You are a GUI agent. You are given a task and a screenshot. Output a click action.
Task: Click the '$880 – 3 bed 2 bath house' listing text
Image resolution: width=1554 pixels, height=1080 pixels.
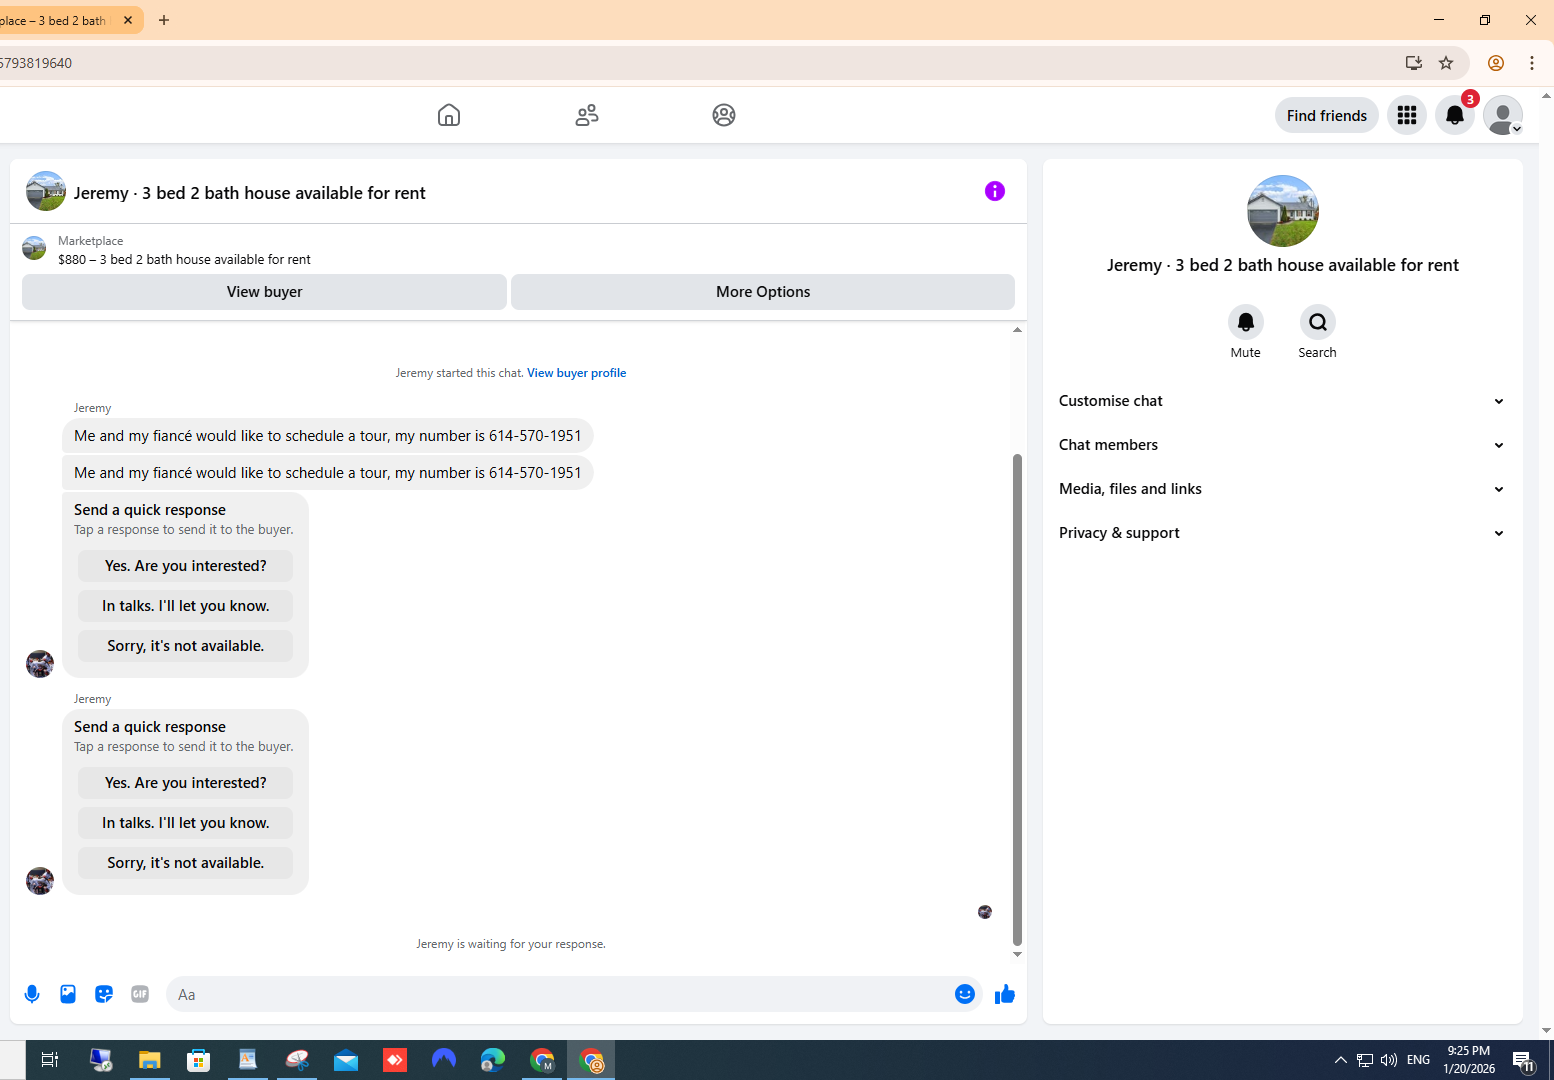tap(184, 260)
